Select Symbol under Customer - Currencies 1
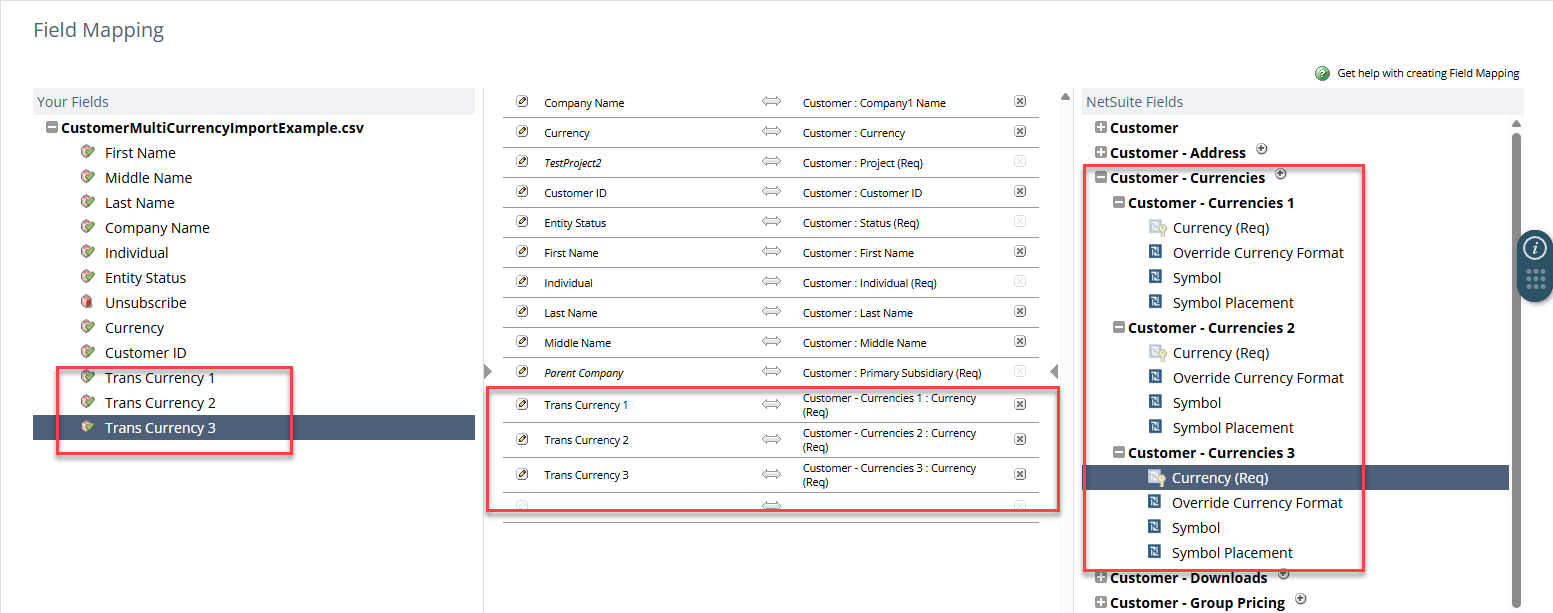The width and height of the screenshot is (1553, 613). (1197, 278)
